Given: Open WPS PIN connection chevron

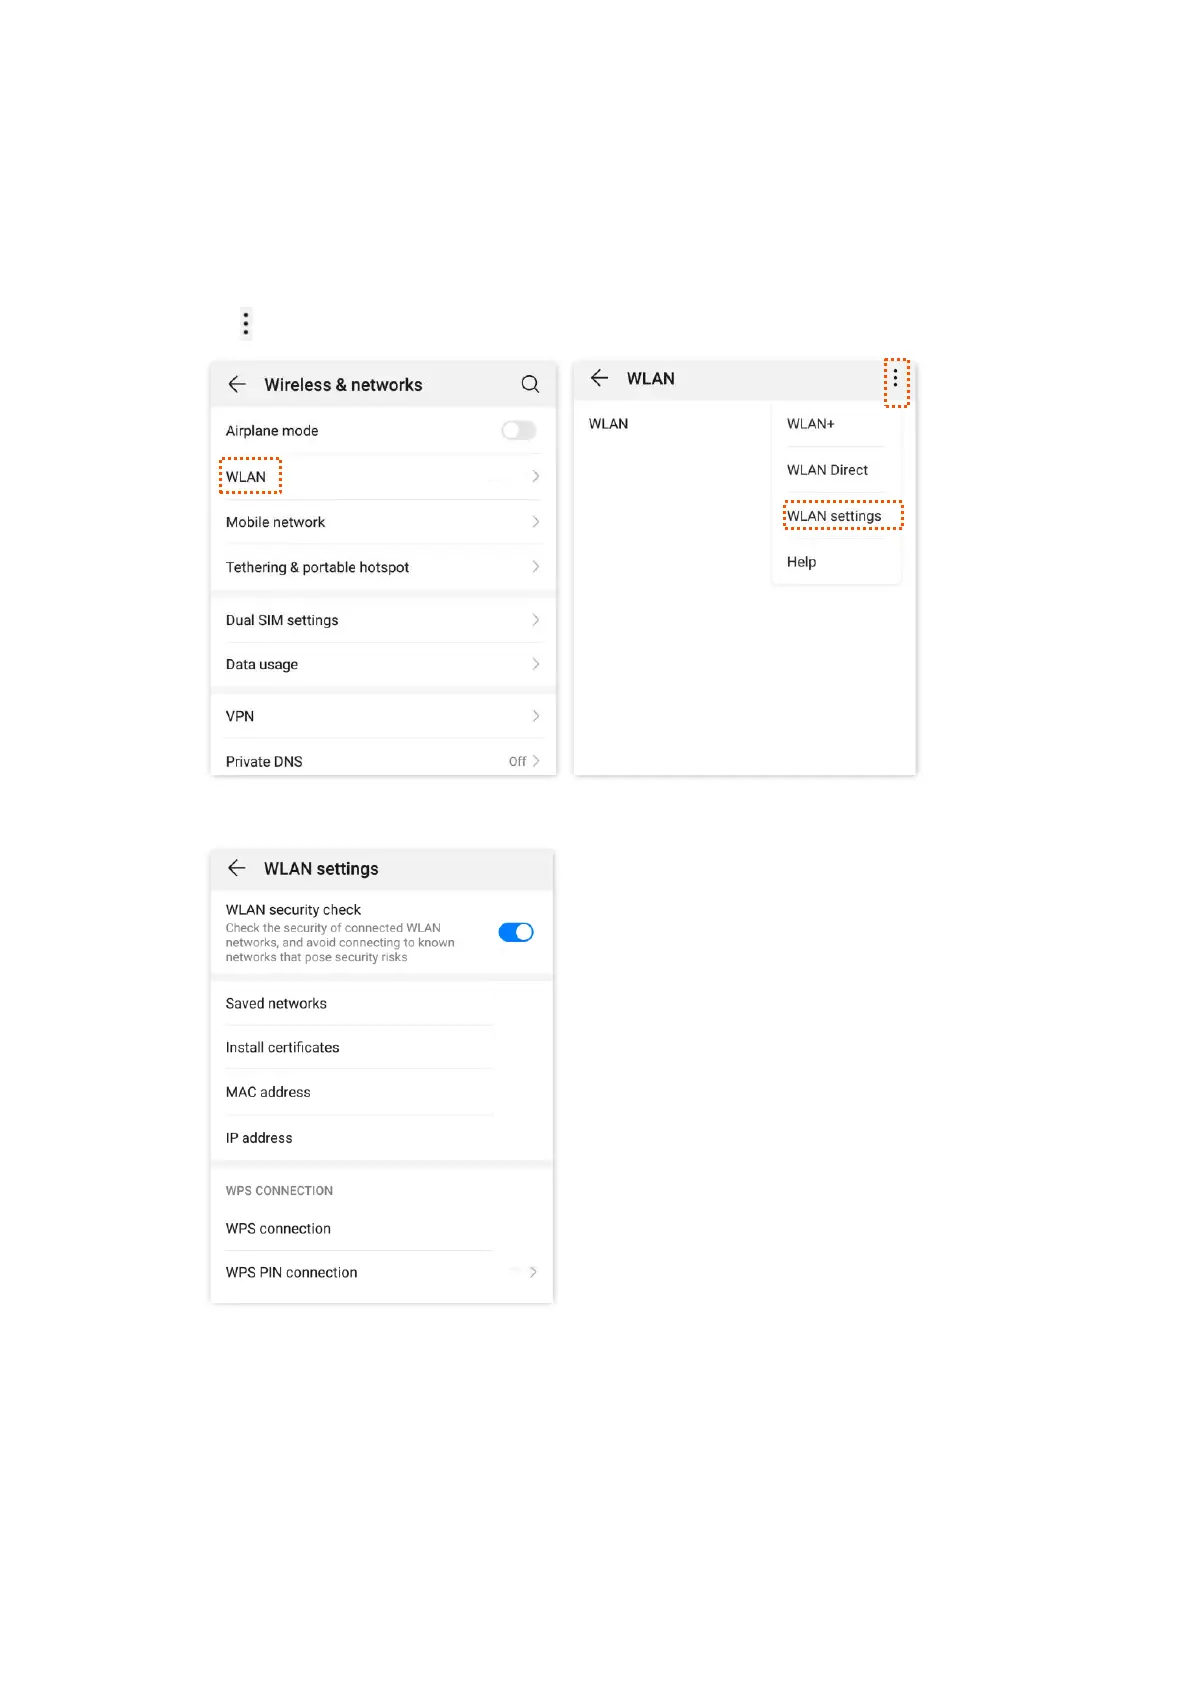Looking at the screenshot, I should [533, 1272].
